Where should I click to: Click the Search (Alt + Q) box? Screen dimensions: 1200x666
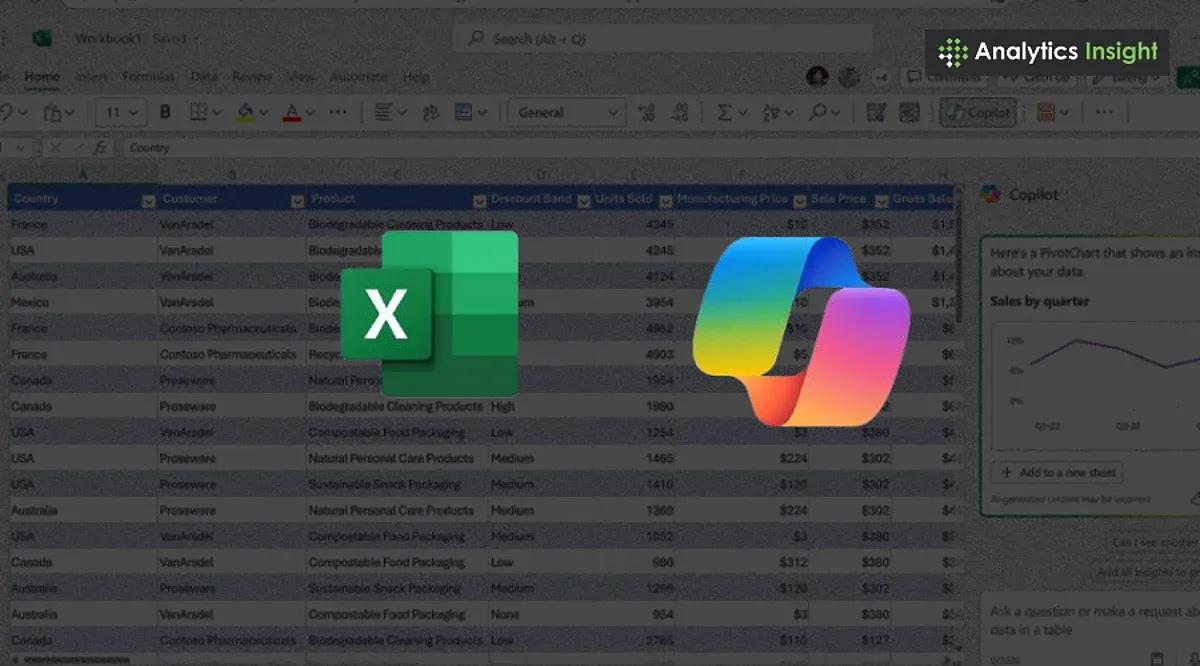tap(662, 39)
